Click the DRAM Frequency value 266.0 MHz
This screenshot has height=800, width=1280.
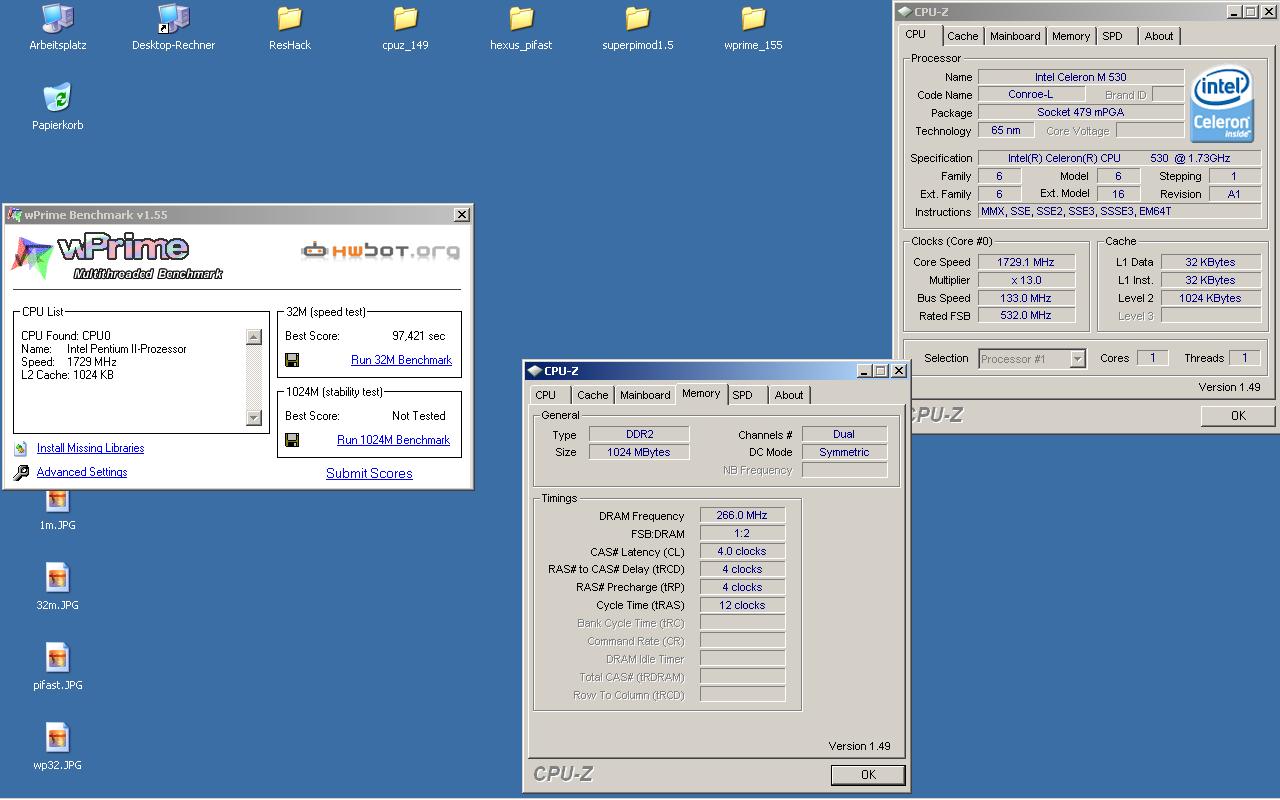742,516
